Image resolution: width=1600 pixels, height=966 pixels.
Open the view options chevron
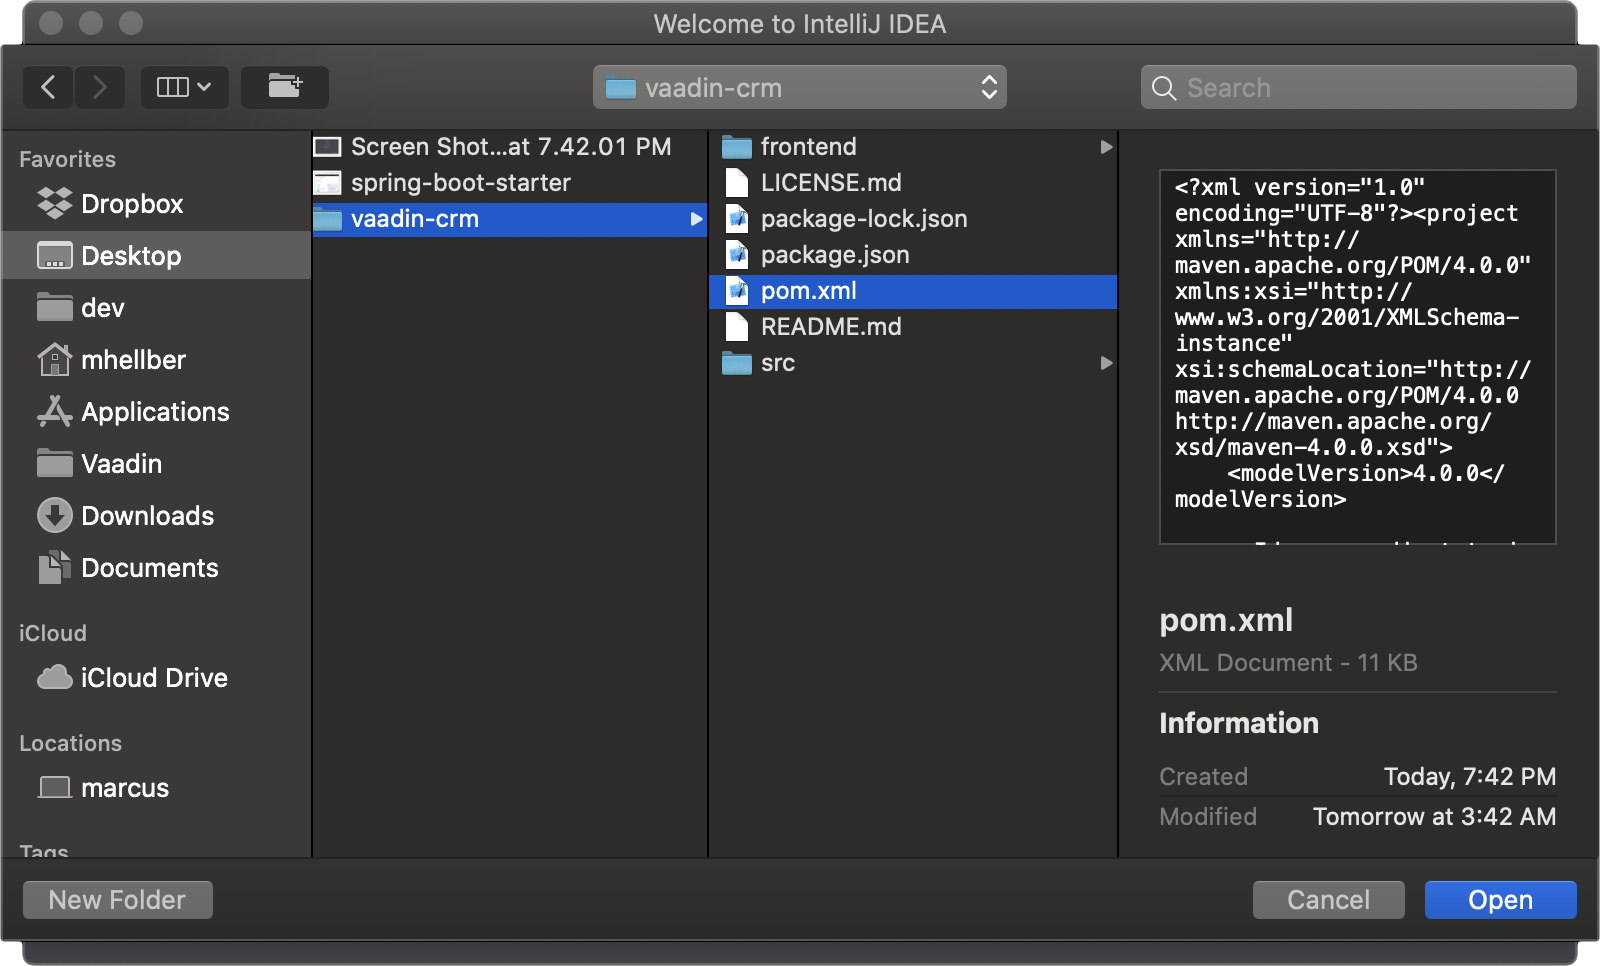tap(204, 87)
